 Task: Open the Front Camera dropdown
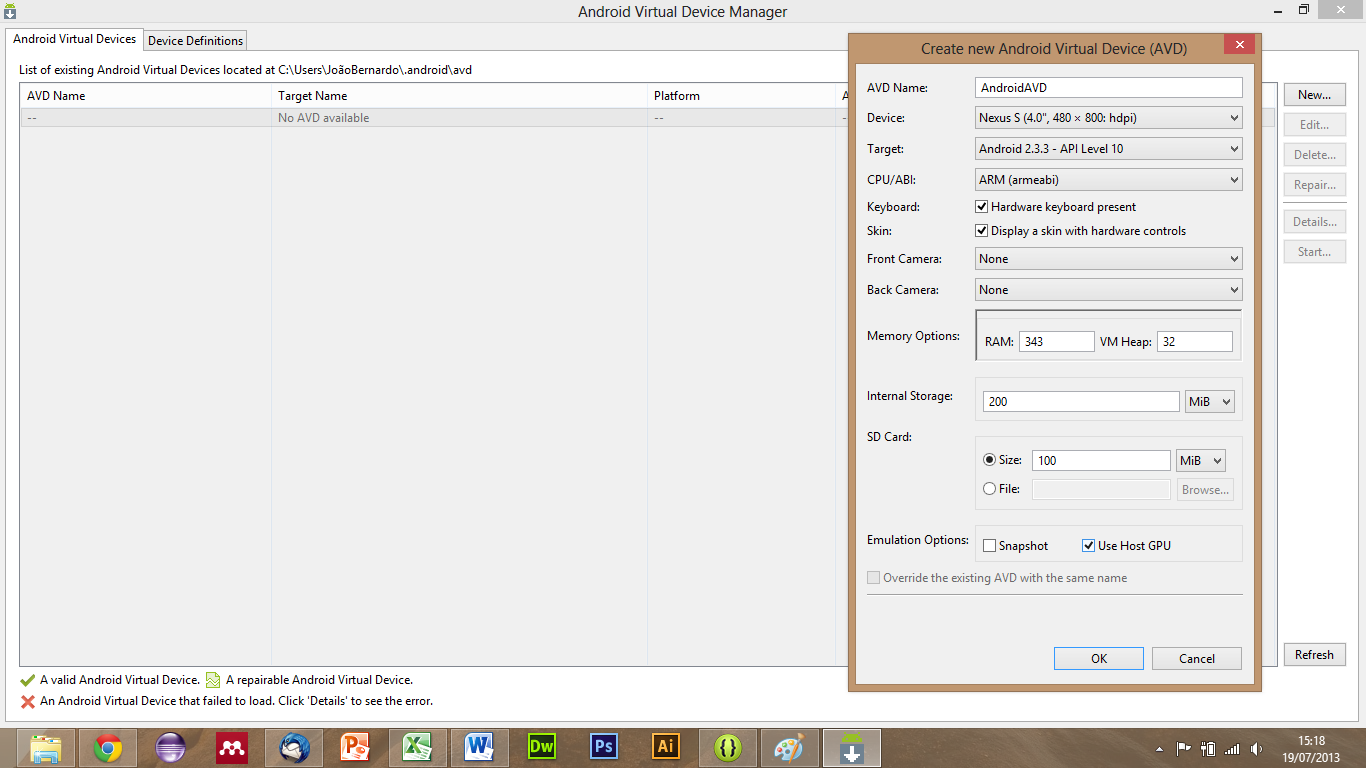[1109, 259]
